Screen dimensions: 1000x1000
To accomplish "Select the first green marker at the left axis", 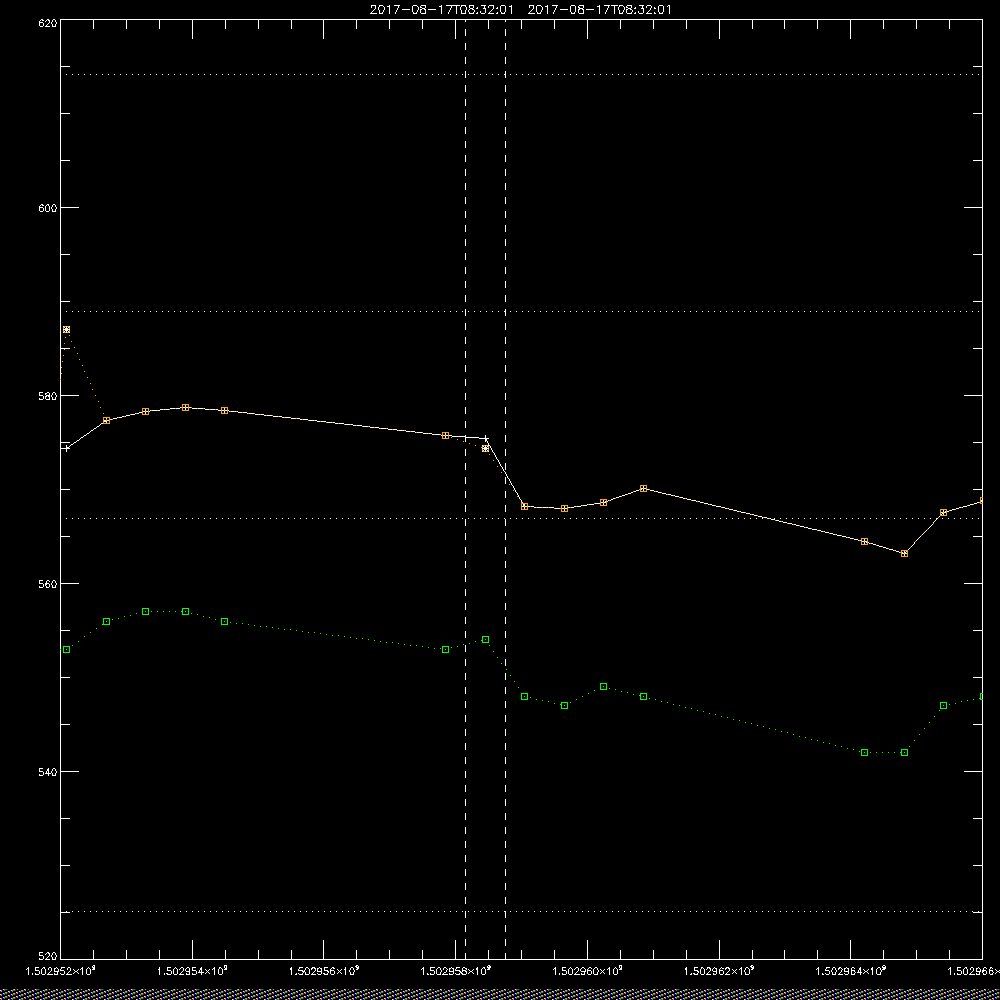I will (66, 649).
